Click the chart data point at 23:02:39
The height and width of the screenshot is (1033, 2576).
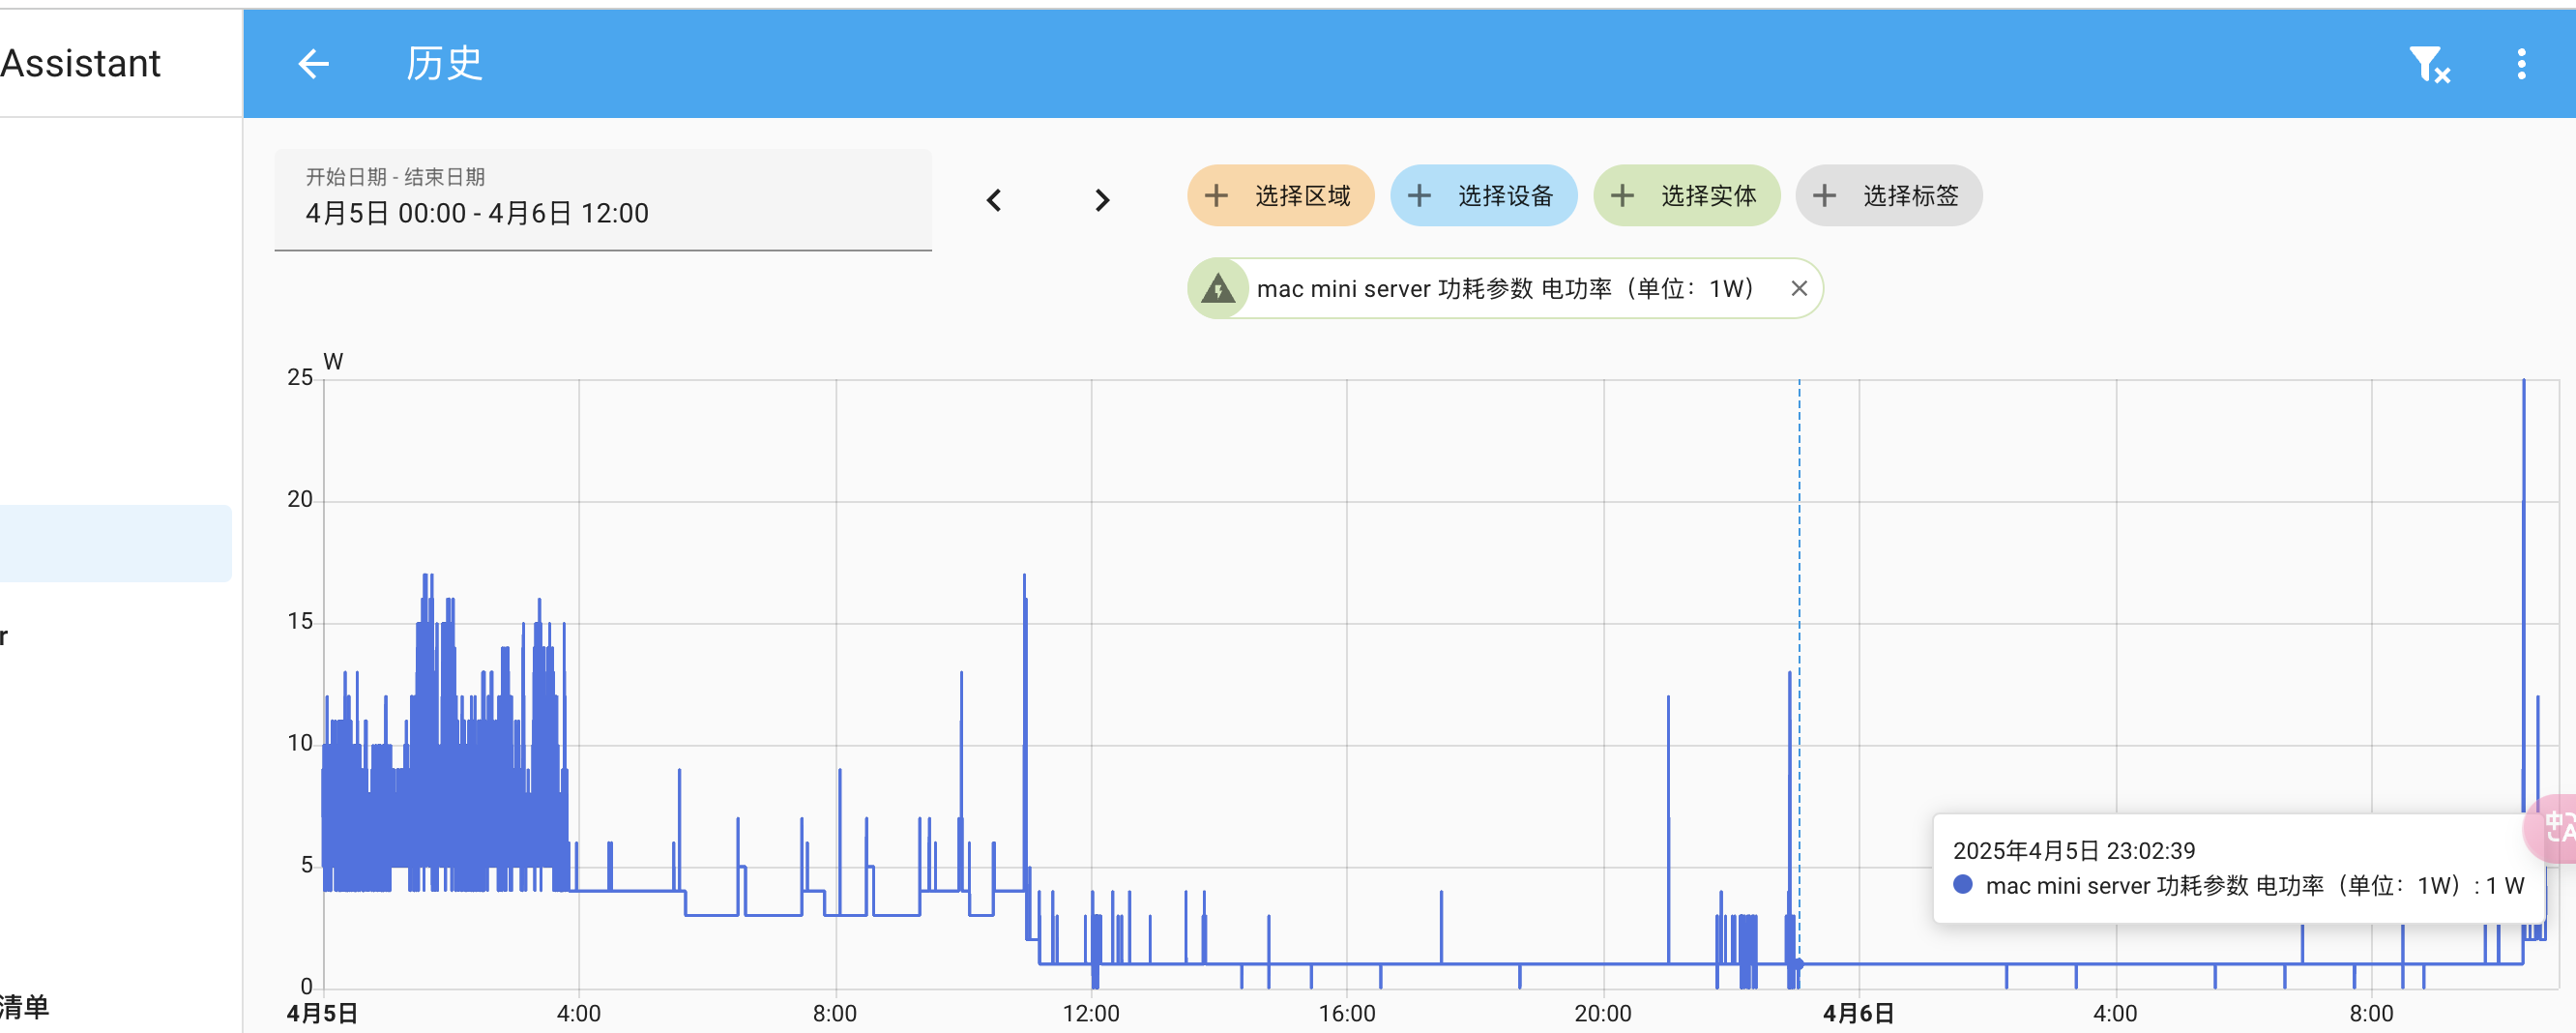coord(1798,964)
